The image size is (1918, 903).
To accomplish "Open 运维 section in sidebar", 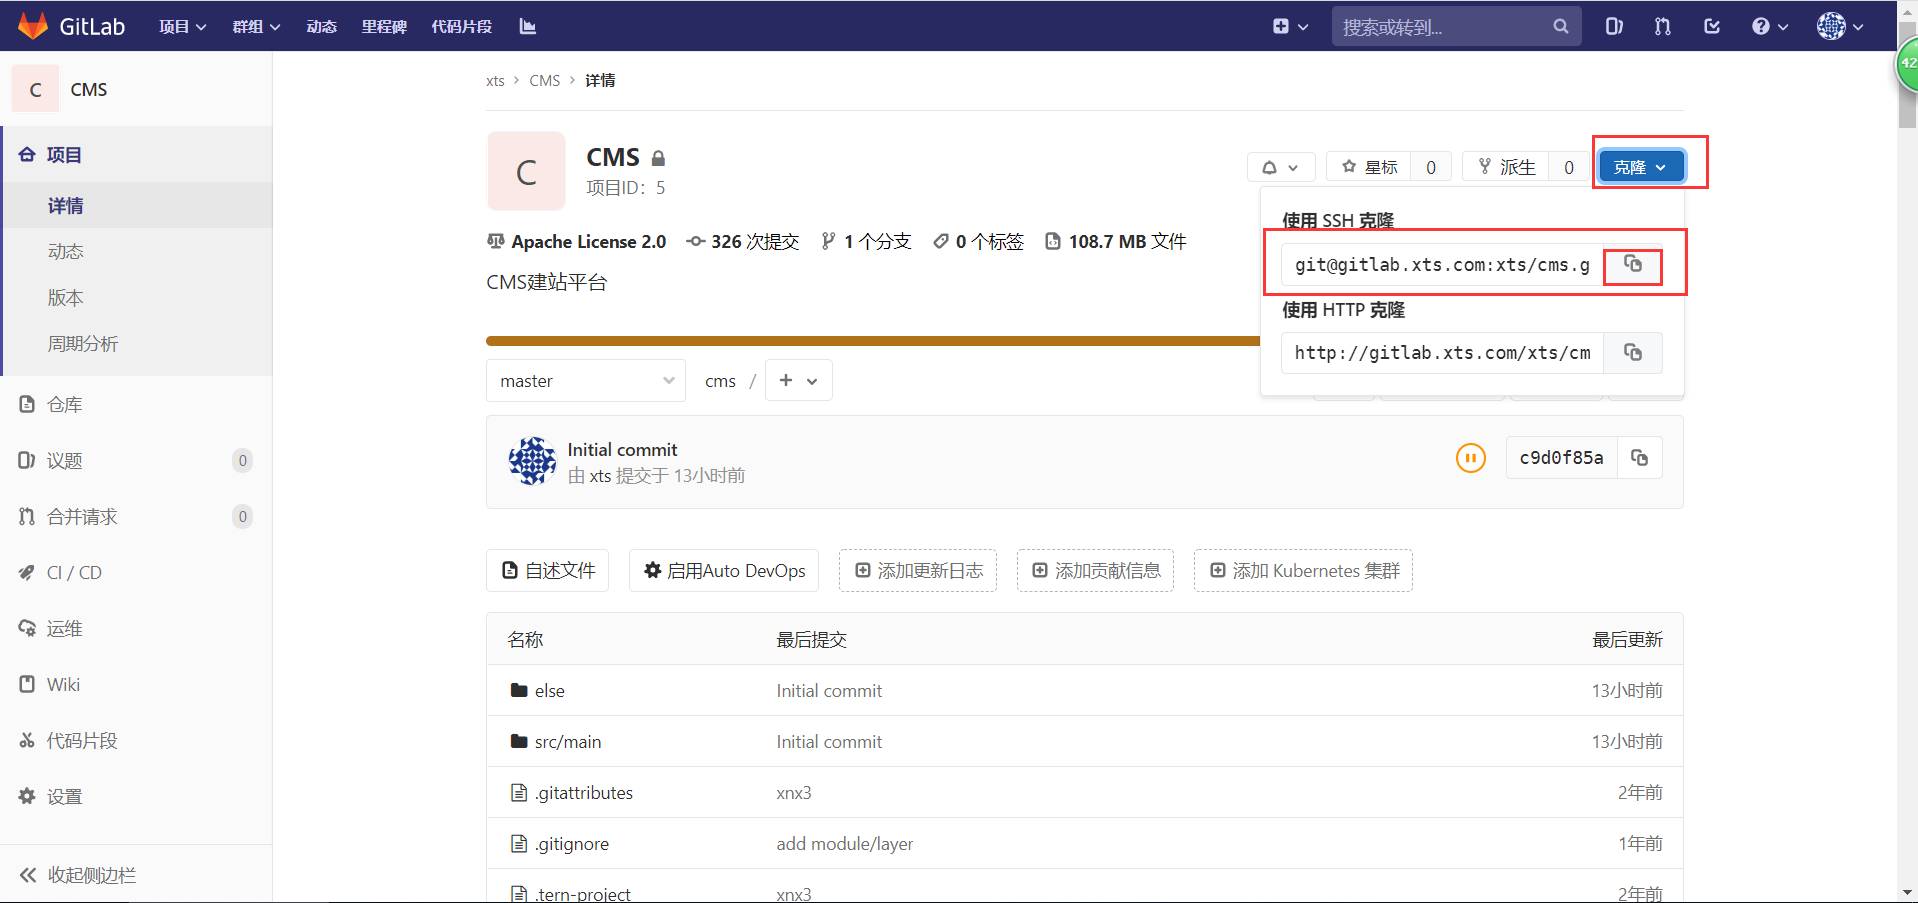I will click(136, 628).
